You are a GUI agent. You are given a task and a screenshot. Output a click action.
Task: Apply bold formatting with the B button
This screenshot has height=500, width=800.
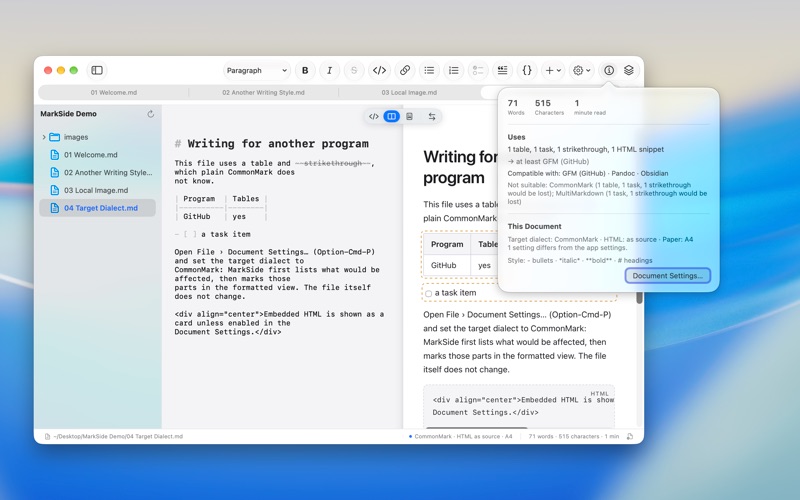305,70
